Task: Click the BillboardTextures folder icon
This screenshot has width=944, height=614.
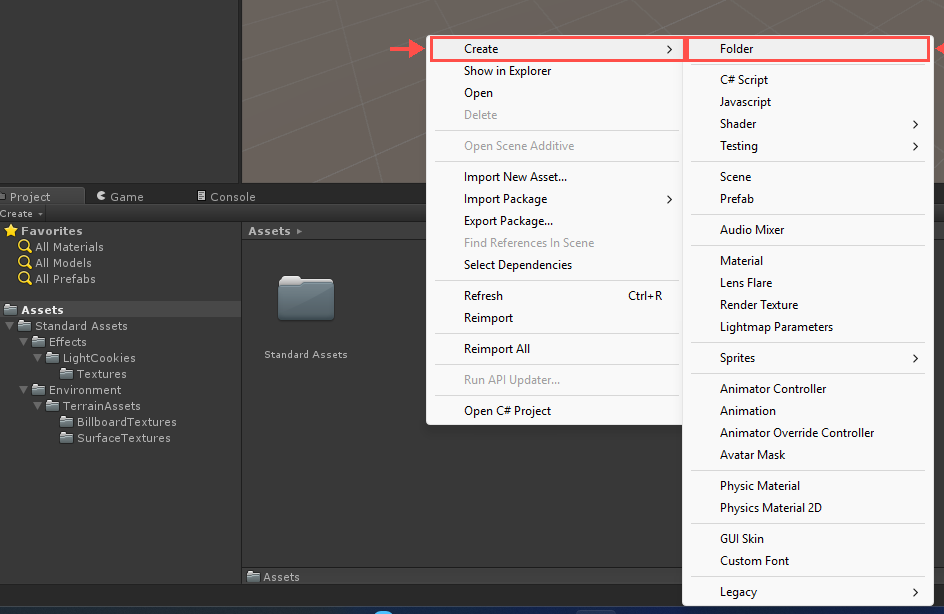Action: (66, 421)
